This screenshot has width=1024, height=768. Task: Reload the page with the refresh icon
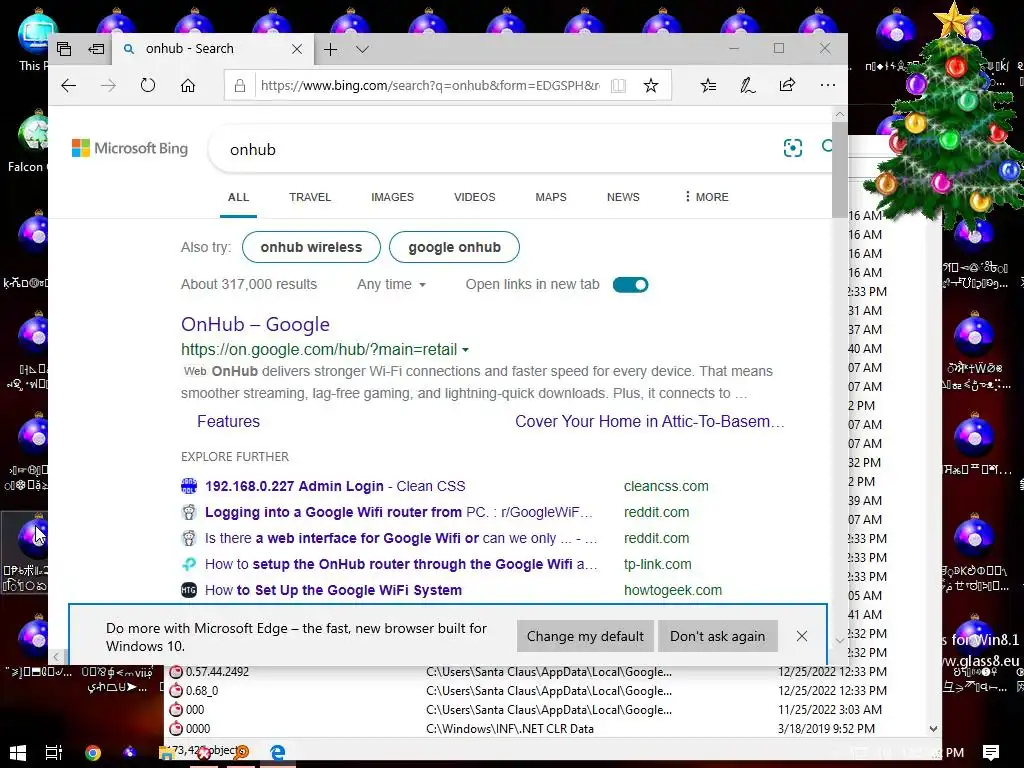pyautogui.click(x=148, y=86)
